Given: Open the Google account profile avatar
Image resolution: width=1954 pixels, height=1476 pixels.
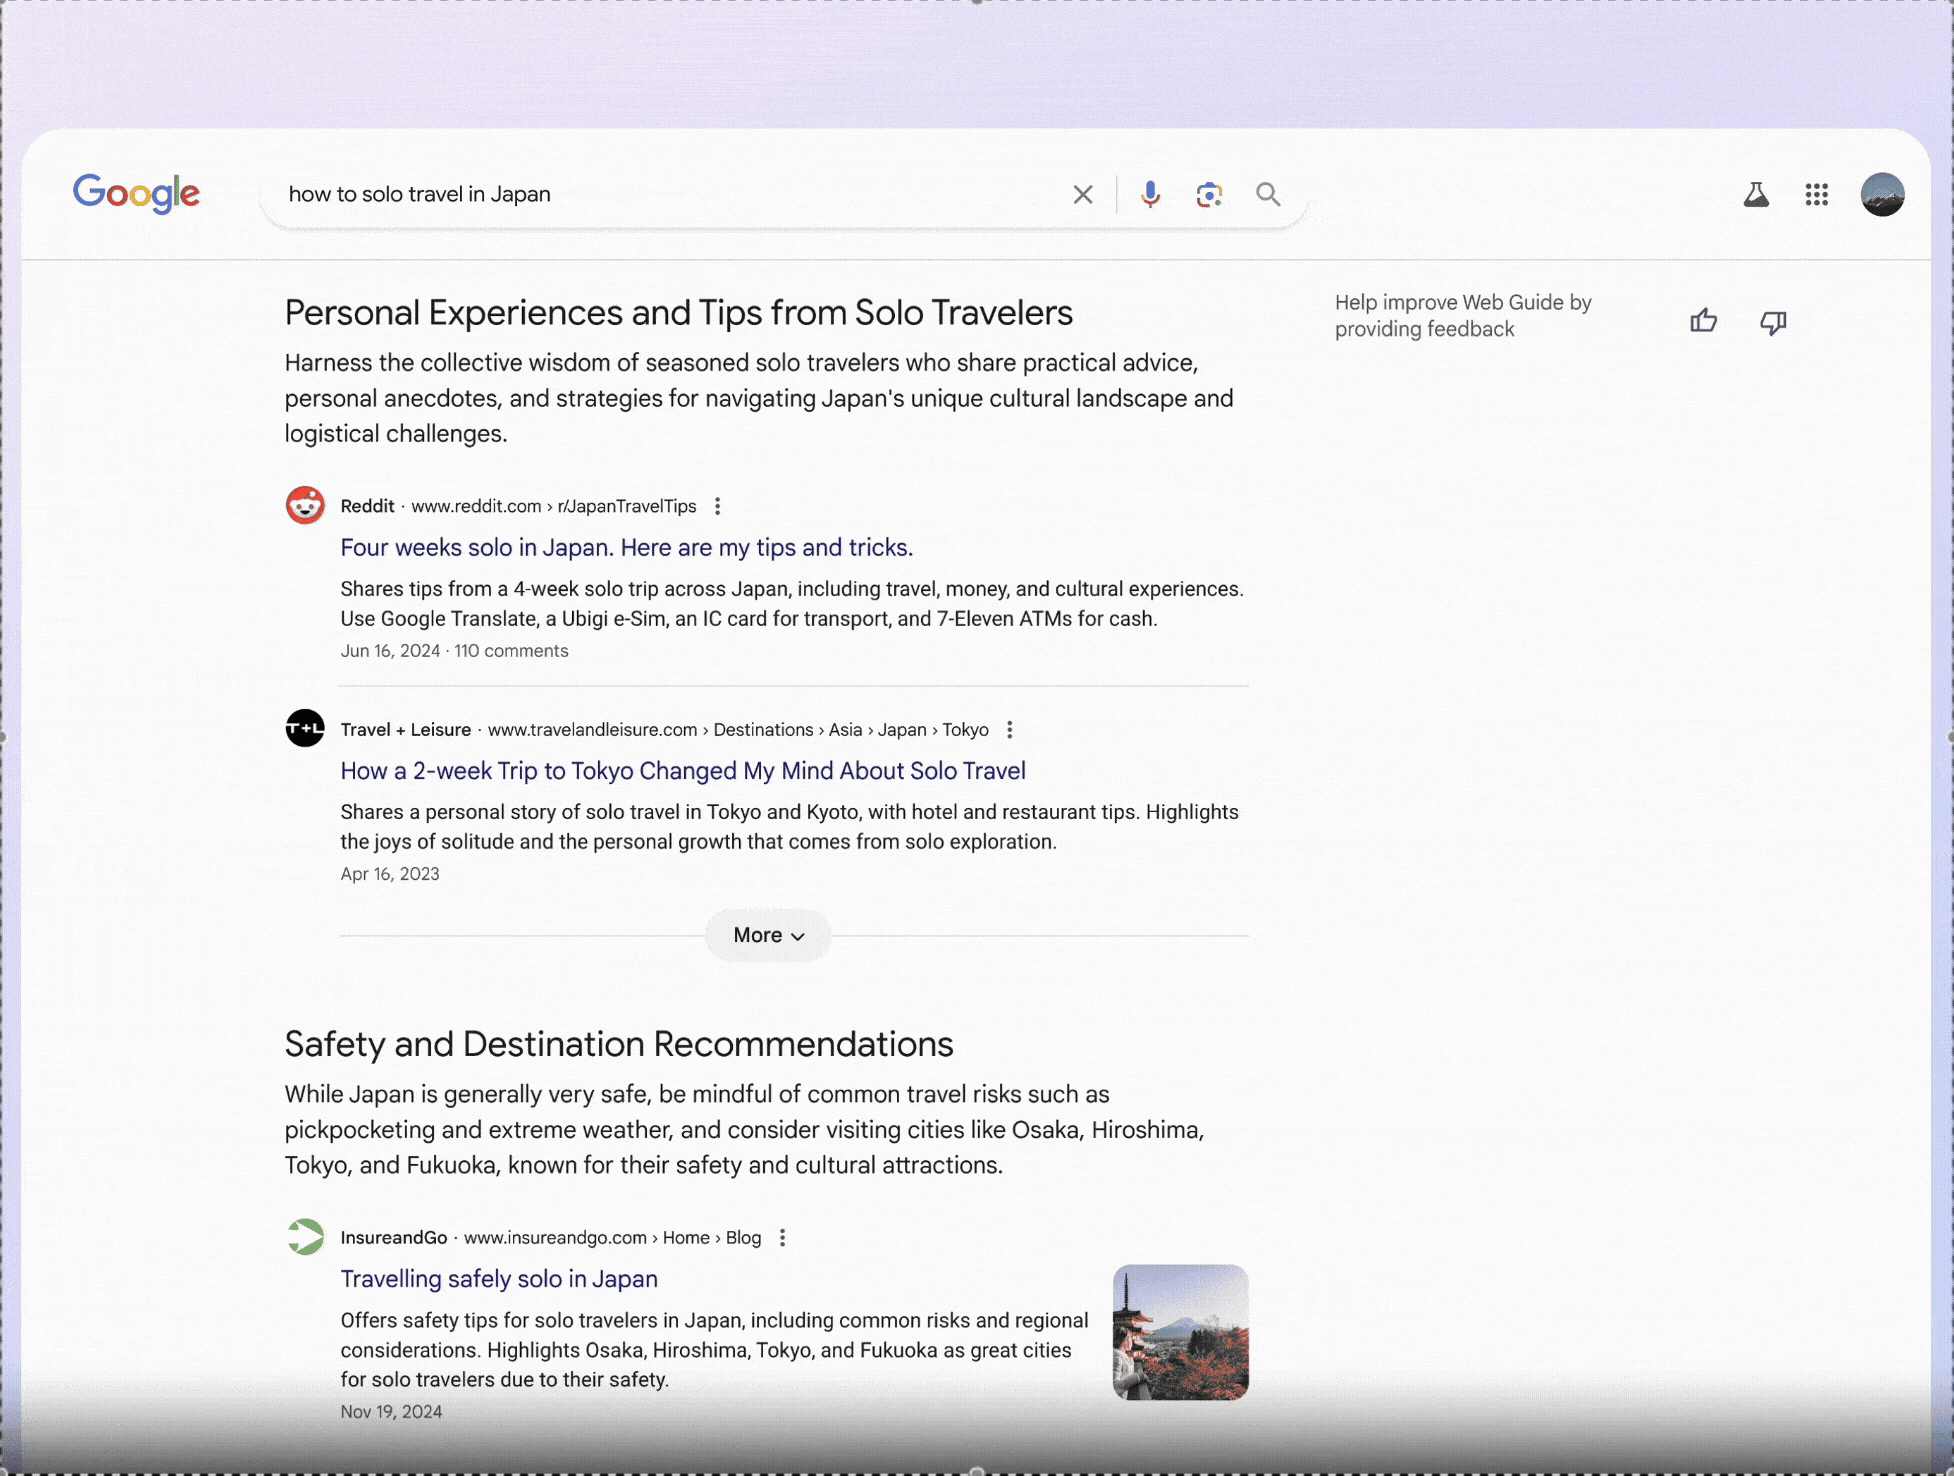Looking at the screenshot, I should 1882,194.
